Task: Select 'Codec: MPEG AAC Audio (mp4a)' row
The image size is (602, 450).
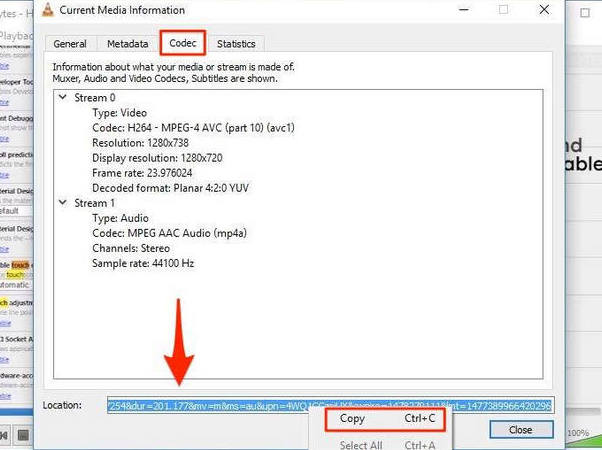Action: click(x=169, y=233)
